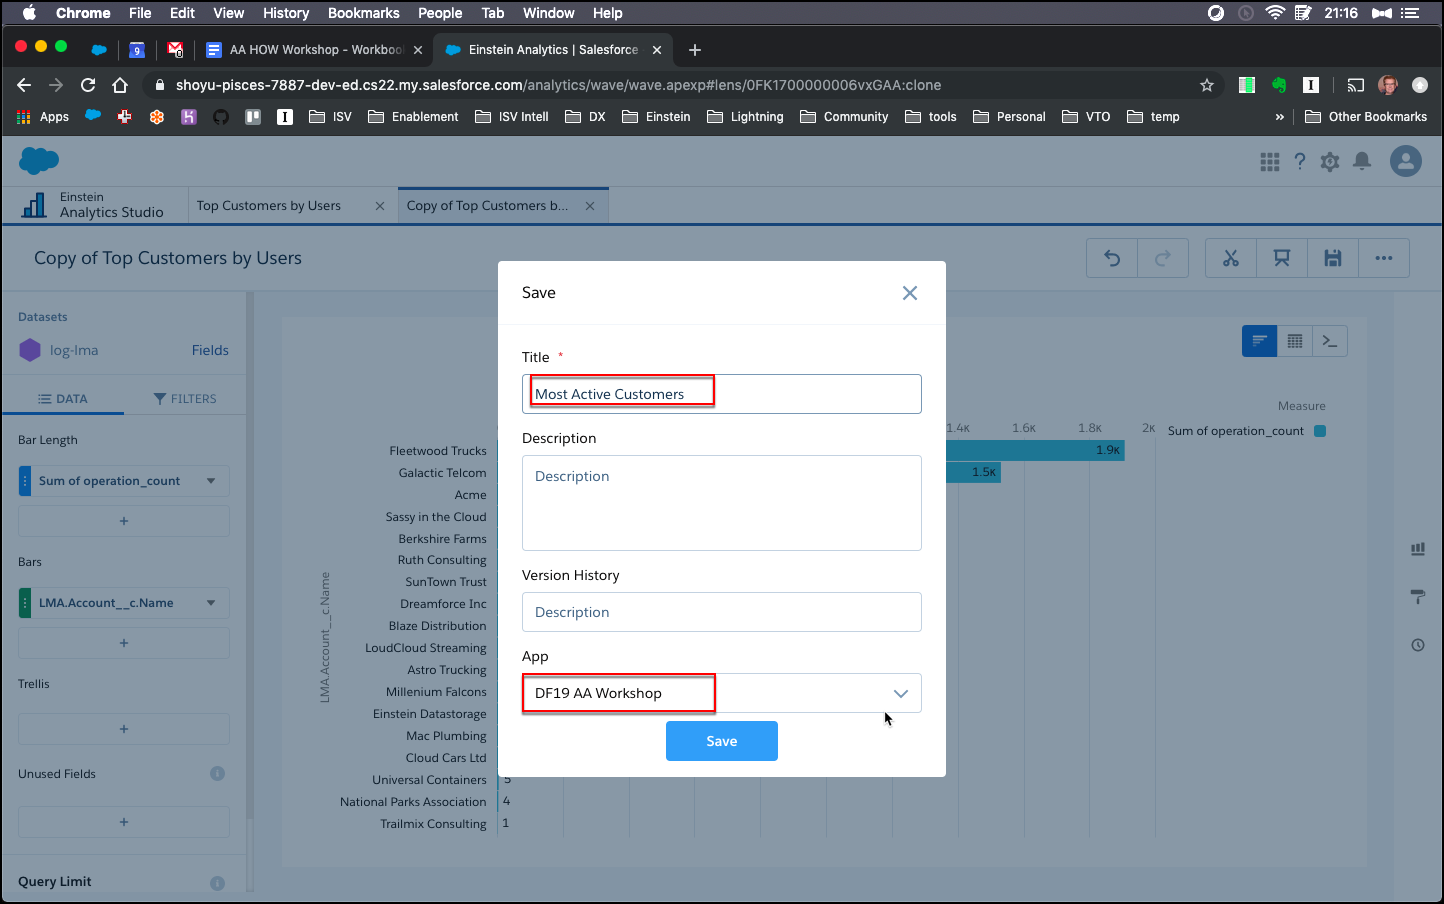1444x904 pixels.
Task: Open Sum of operation_count measure dropdown
Action: pos(124,481)
